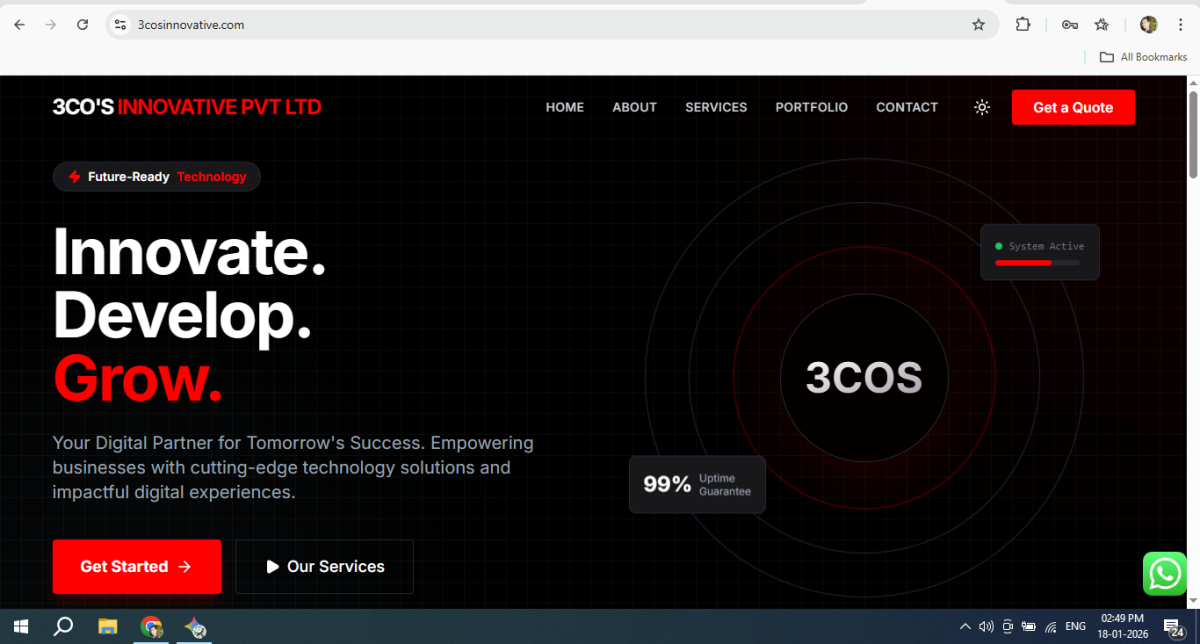Screen dimensions: 1200x644
Task: Open the password manager key icon
Action: coord(1069,25)
